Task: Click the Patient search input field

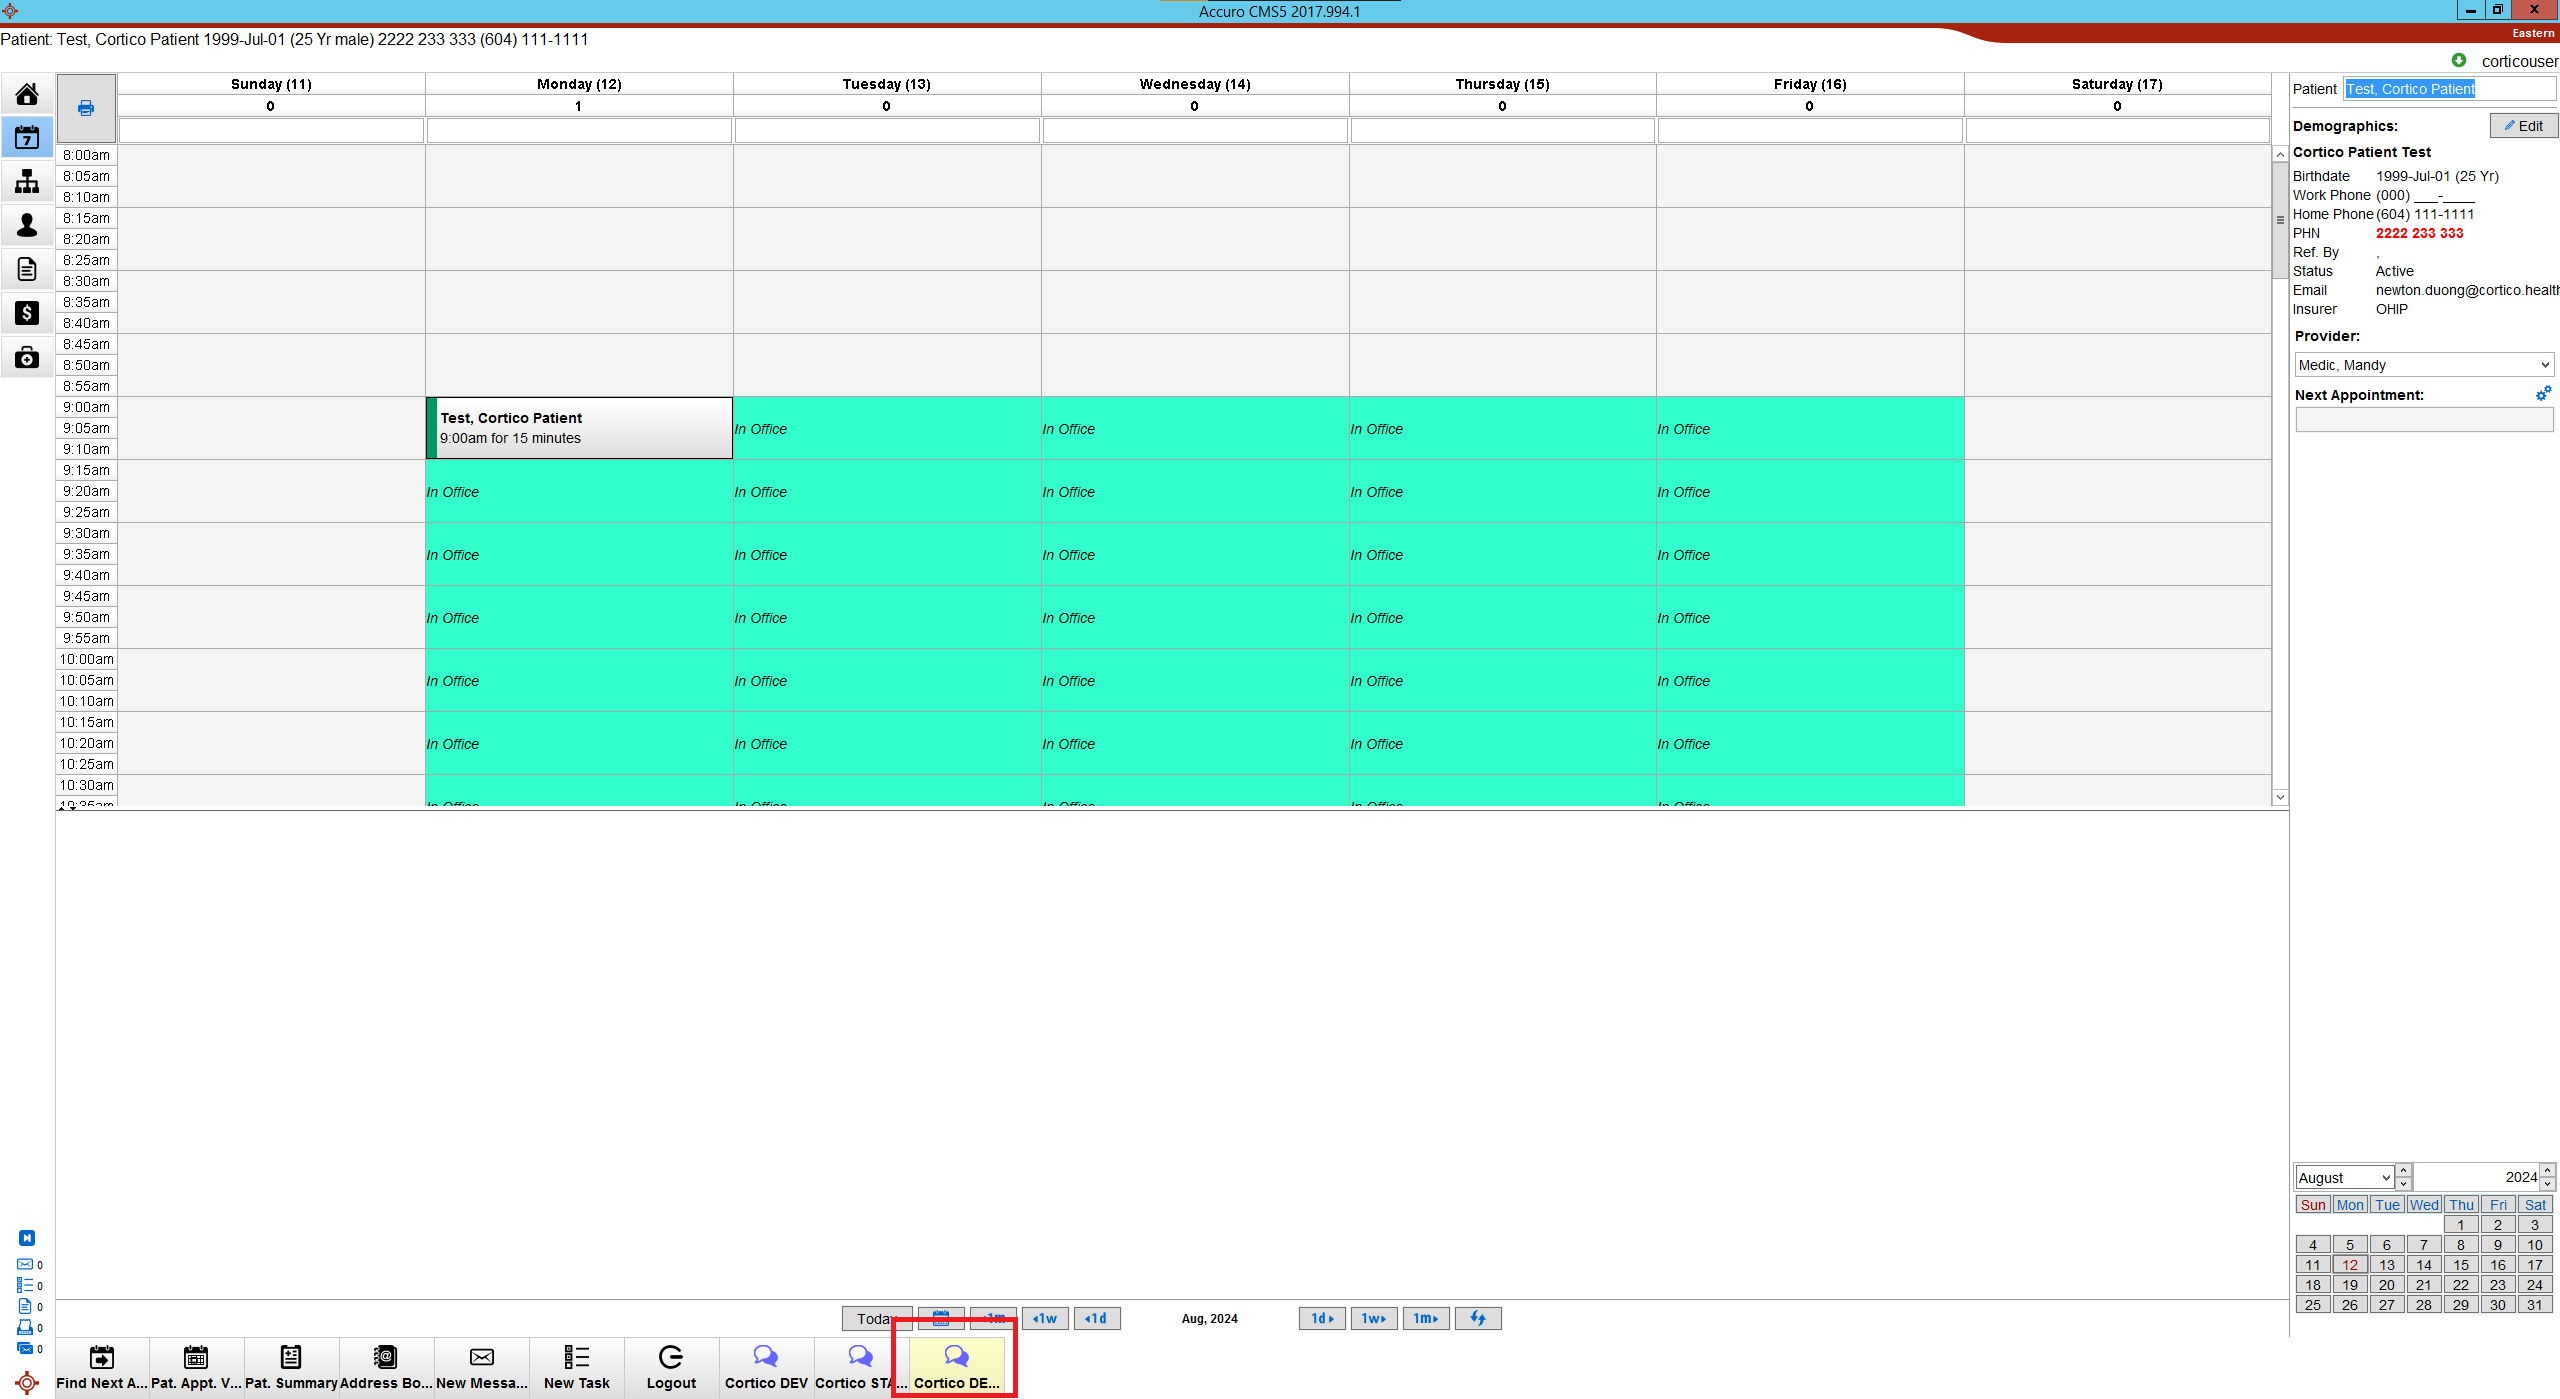Action: pyautogui.click(x=2448, y=89)
